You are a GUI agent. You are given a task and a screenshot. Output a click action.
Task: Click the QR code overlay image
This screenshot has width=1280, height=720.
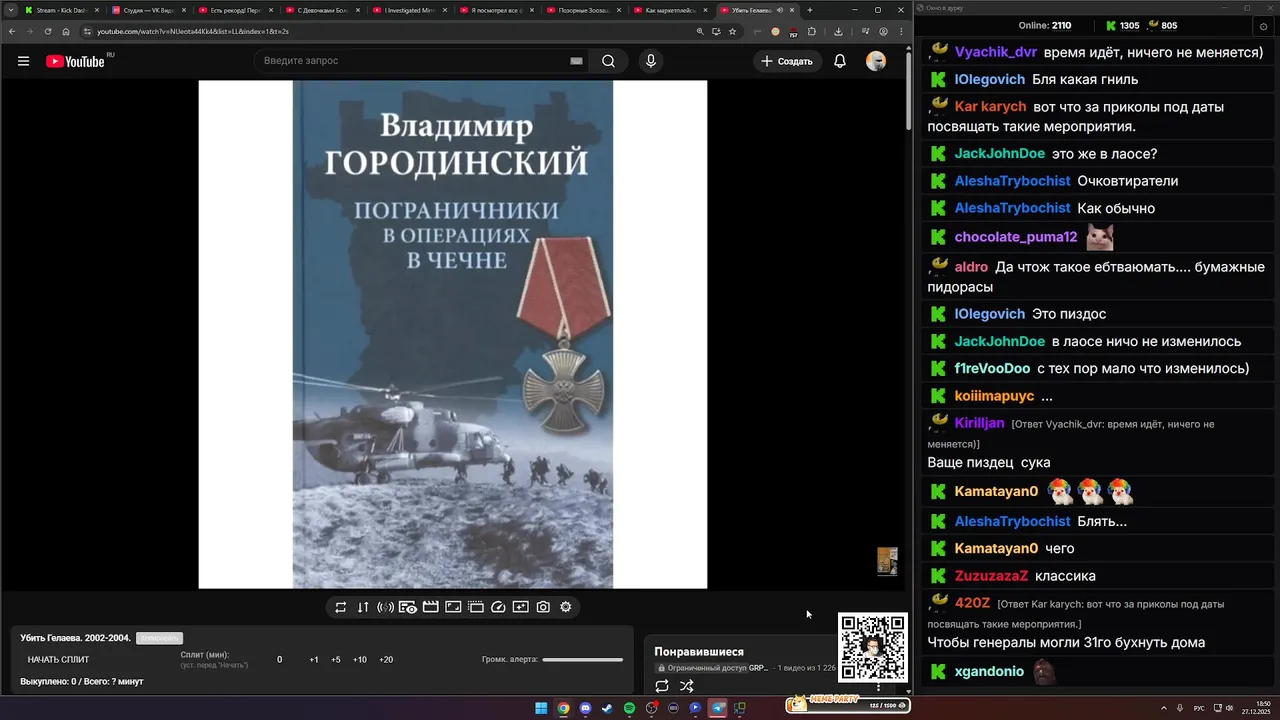[873, 648]
